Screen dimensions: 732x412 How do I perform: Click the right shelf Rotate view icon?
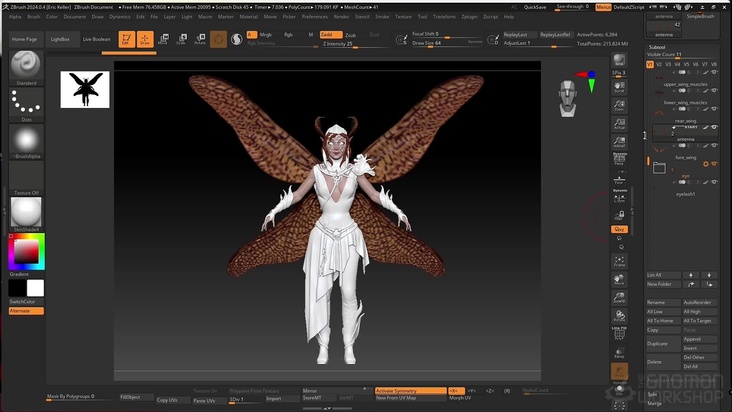619,316
